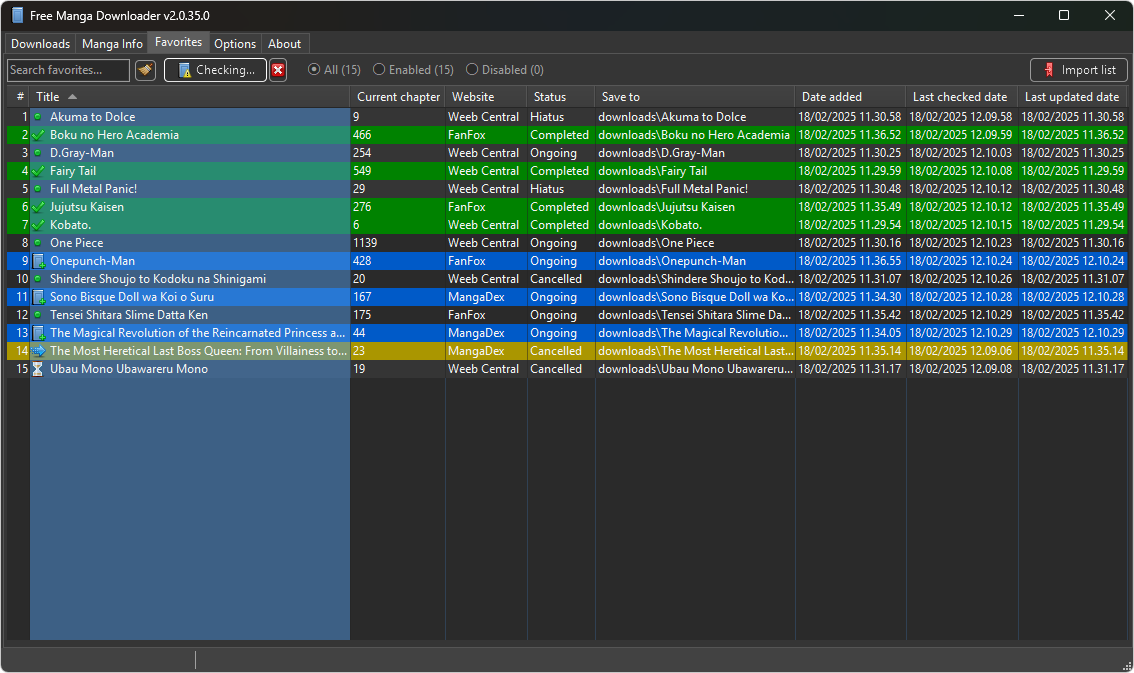The height and width of the screenshot is (673, 1134).
Task: Open the Downloads tab
Action: pos(40,44)
